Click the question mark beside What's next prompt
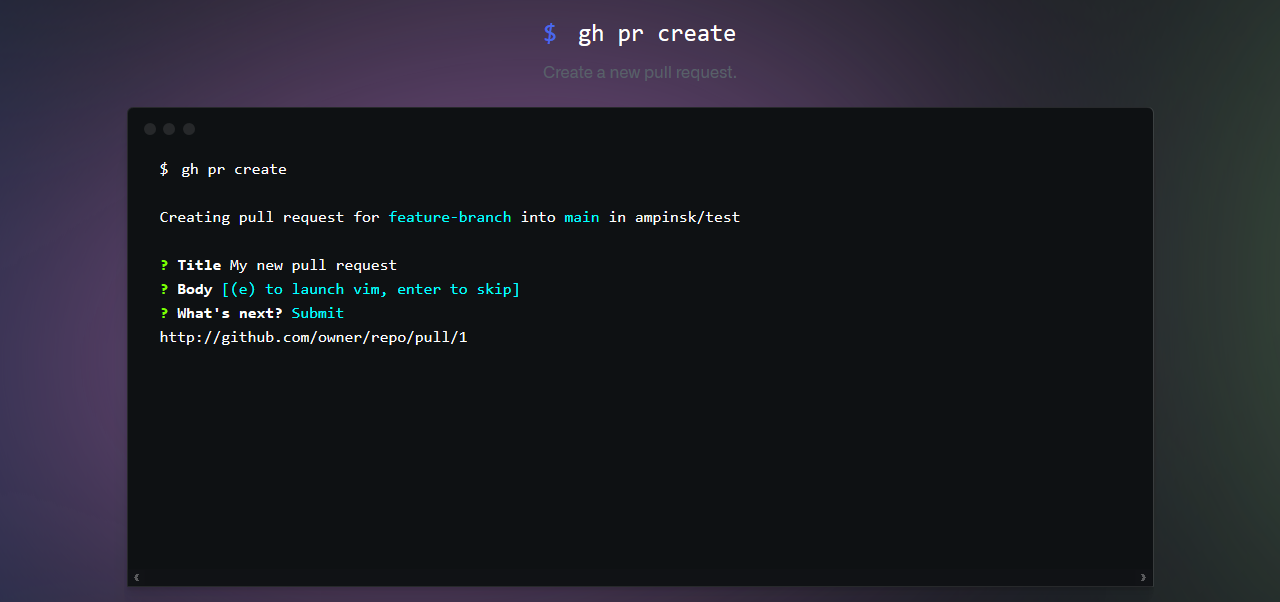Viewport: 1280px width, 602px height. point(163,313)
